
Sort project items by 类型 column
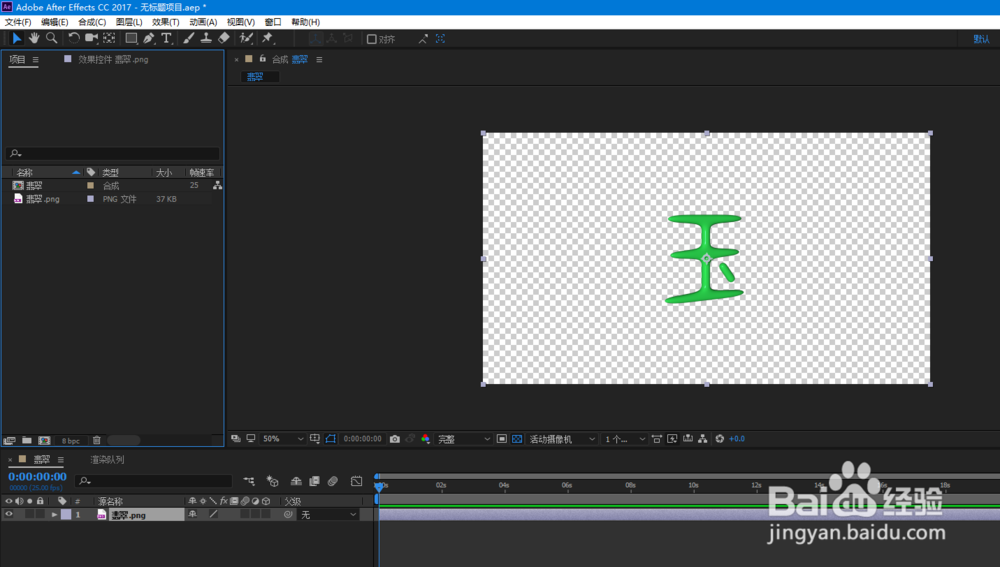coord(110,172)
